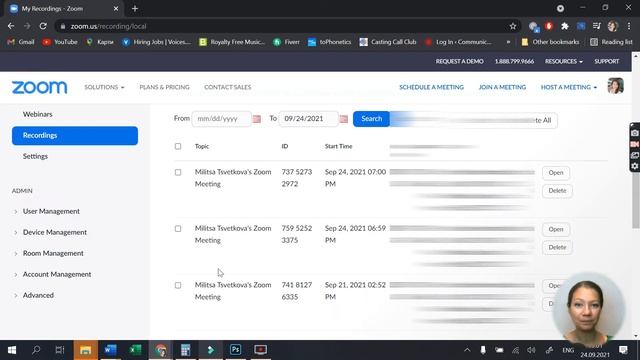640x360 pixels.
Task: Select Recordings in sidebar
Action: coord(75,136)
